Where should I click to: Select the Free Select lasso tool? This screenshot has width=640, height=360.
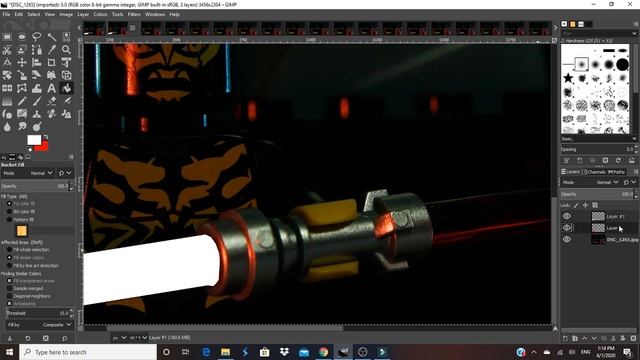(37, 37)
